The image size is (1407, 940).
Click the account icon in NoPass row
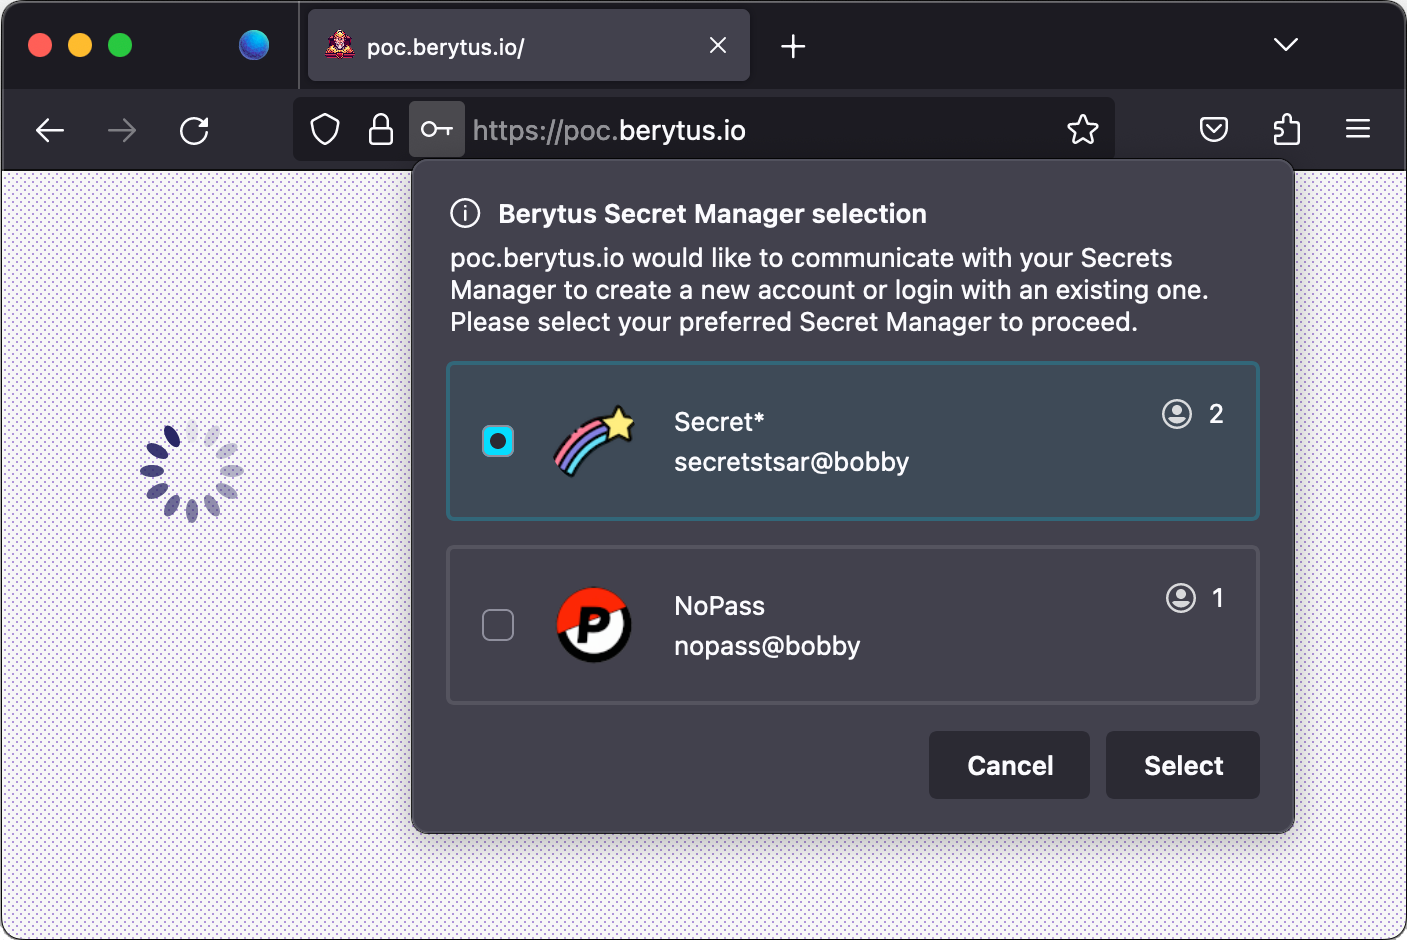tap(1181, 598)
